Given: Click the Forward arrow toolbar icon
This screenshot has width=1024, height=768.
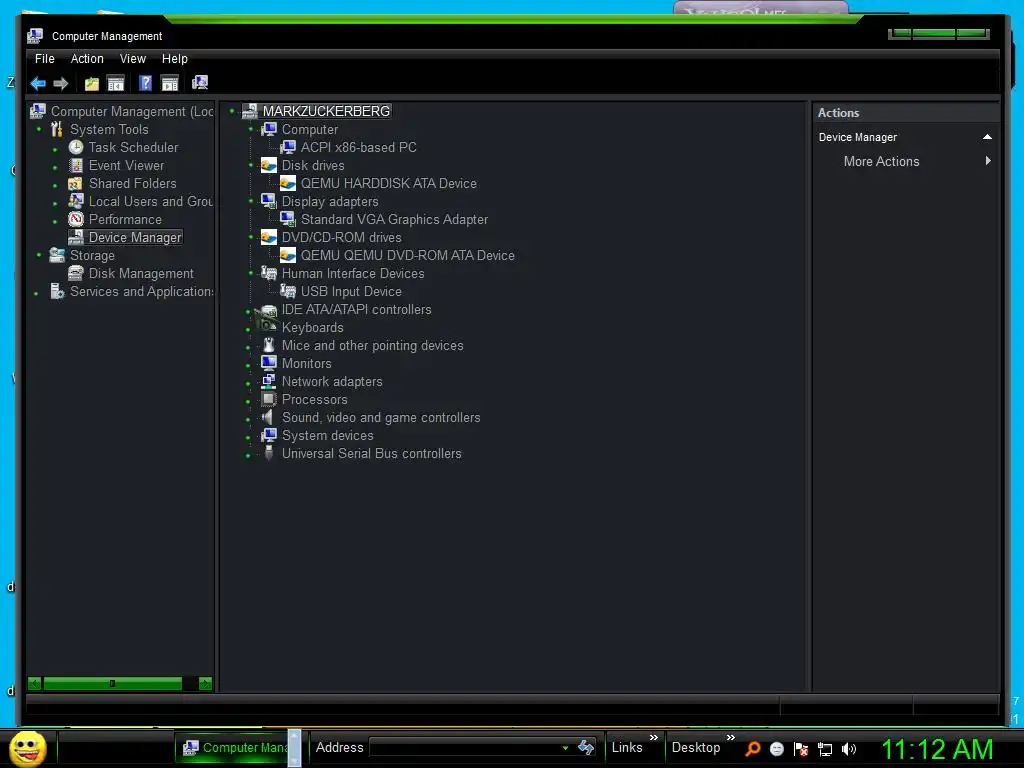Looking at the screenshot, I should [x=61, y=83].
